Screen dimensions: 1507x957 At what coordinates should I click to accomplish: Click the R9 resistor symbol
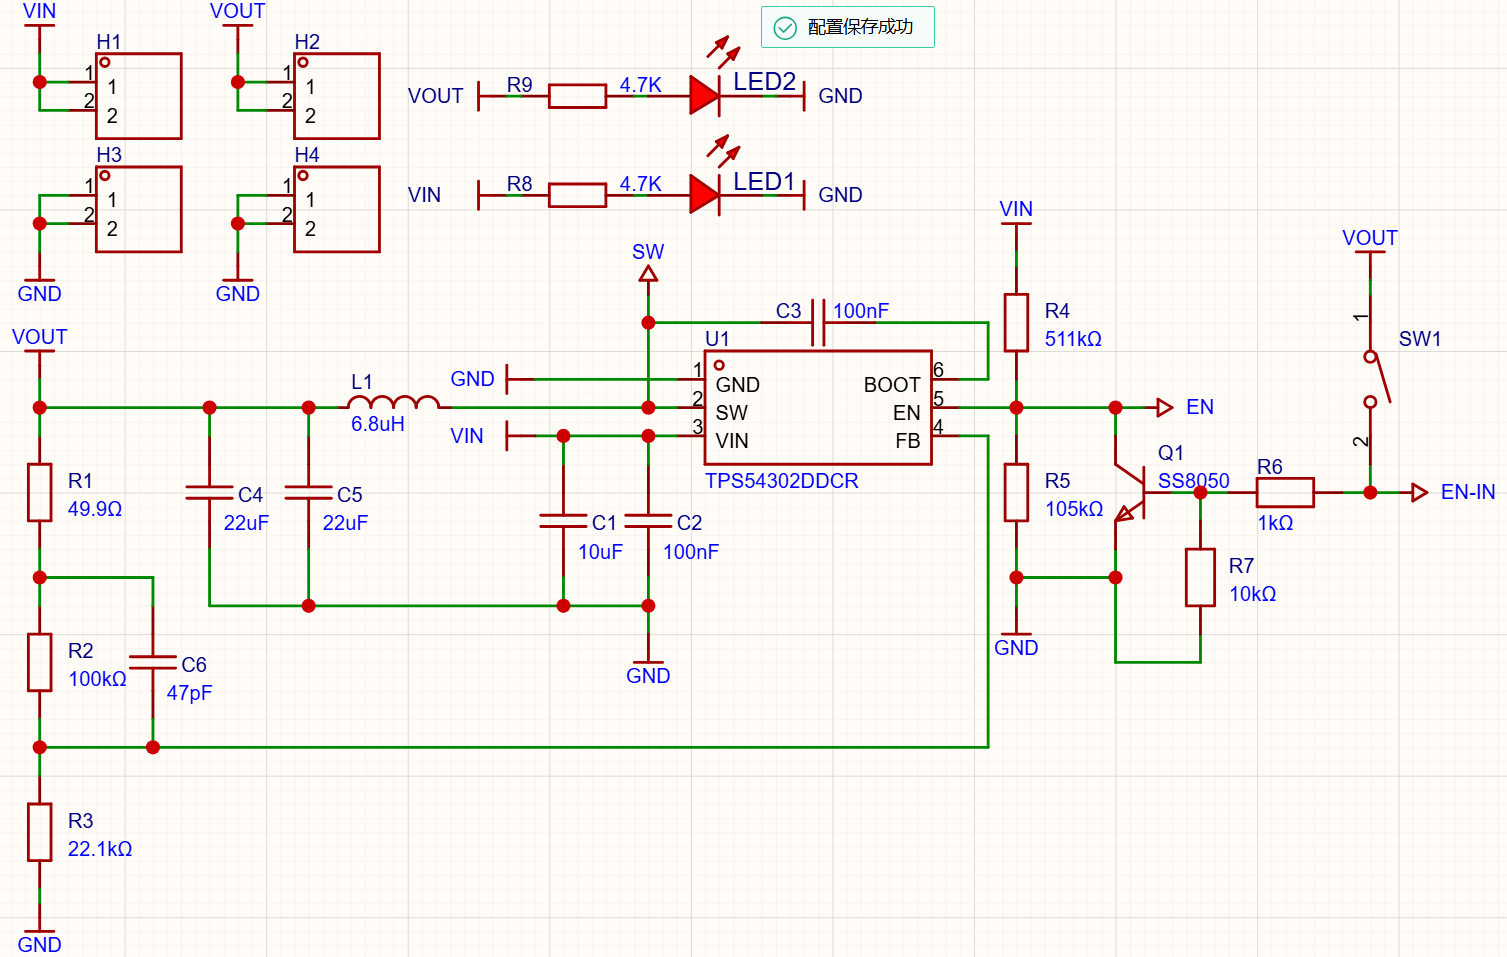(577, 96)
